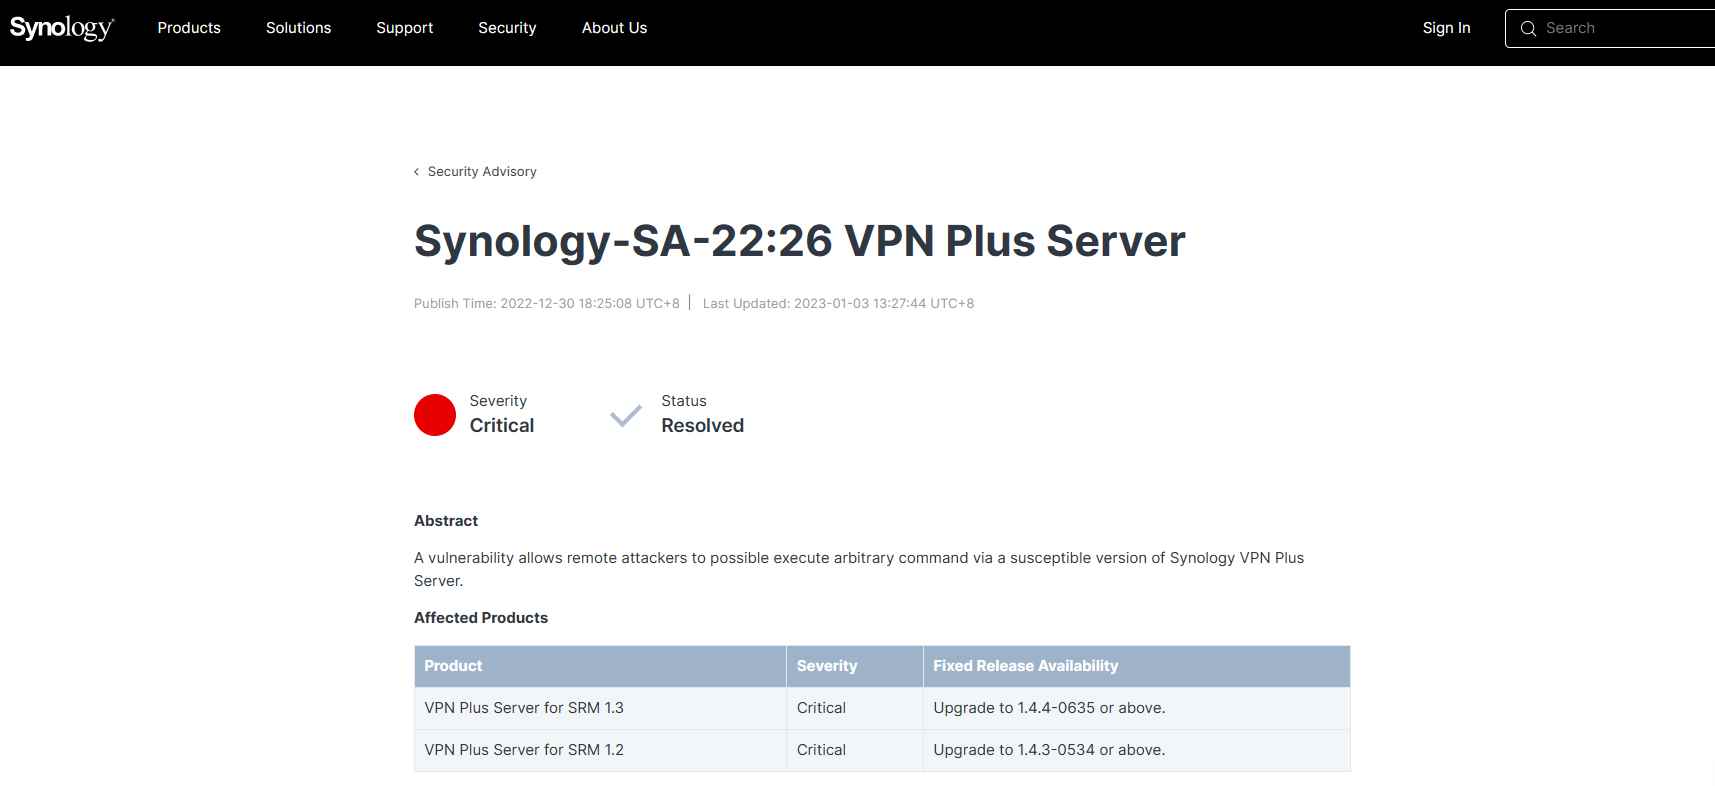Click the Last Updated timestamp text
Image resolution: width=1715 pixels, height=786 pixels.
(x=838, y=303)
